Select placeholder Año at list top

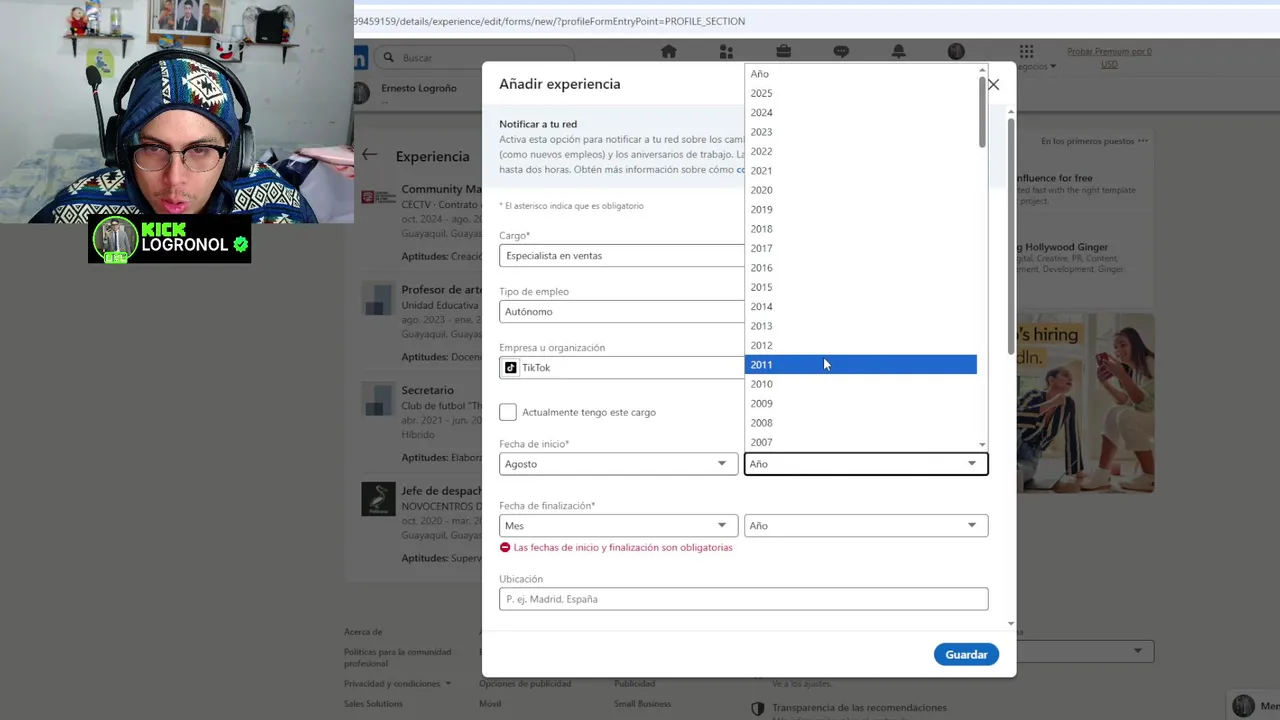[x=861, y=74]
